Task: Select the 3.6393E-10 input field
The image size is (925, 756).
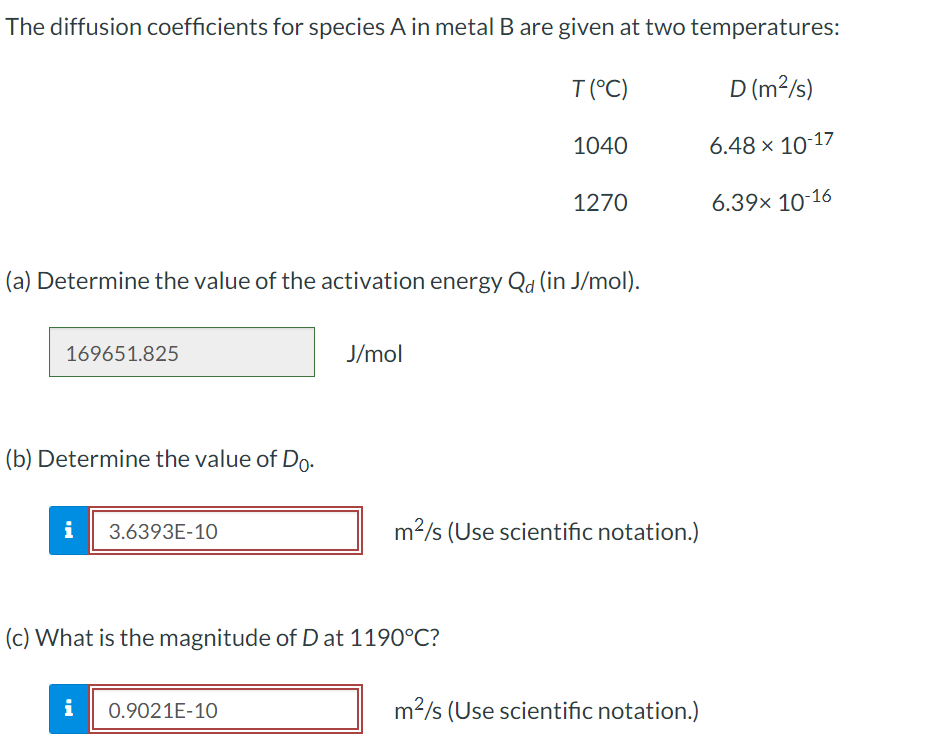Action: [x=225, y=531]
